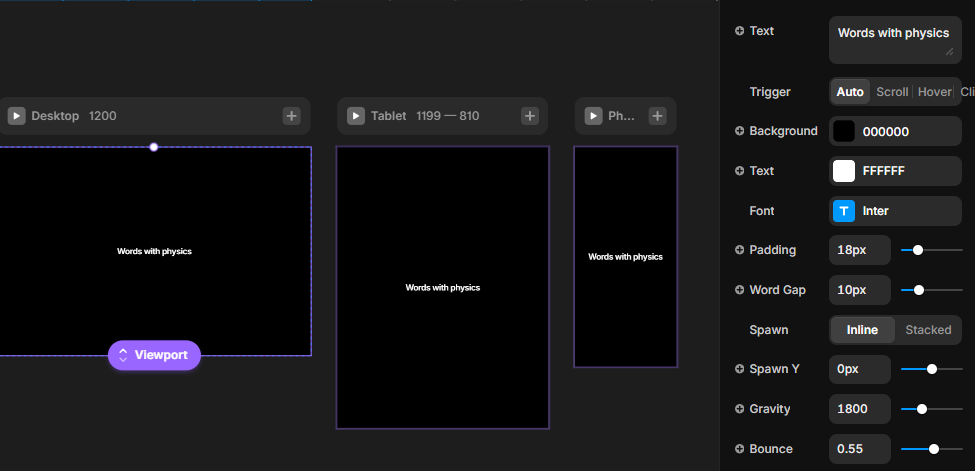The image size is (975, 471).
Task: Click the Inter font T icon
Action: (x=844, y=211)
